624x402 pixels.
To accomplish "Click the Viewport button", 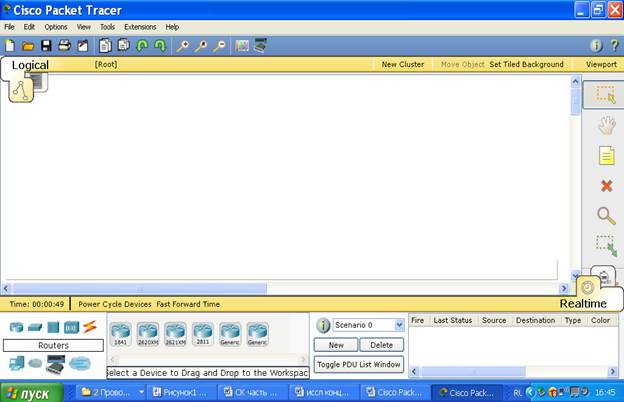I will 601,64.
